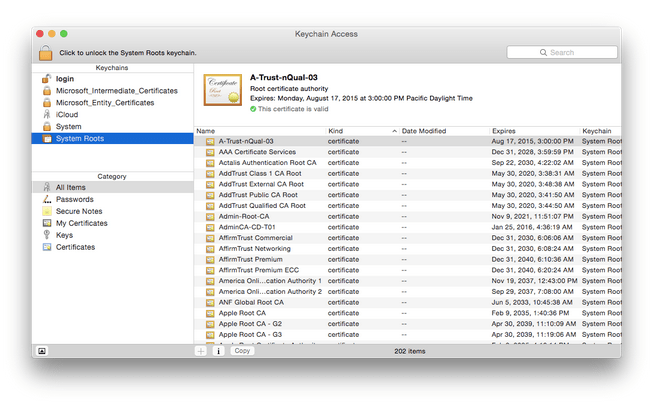Sort by the Date Modified column
The height and width of the screenshot is (406, 651).
pyautogui.click(x=444, y=131)
